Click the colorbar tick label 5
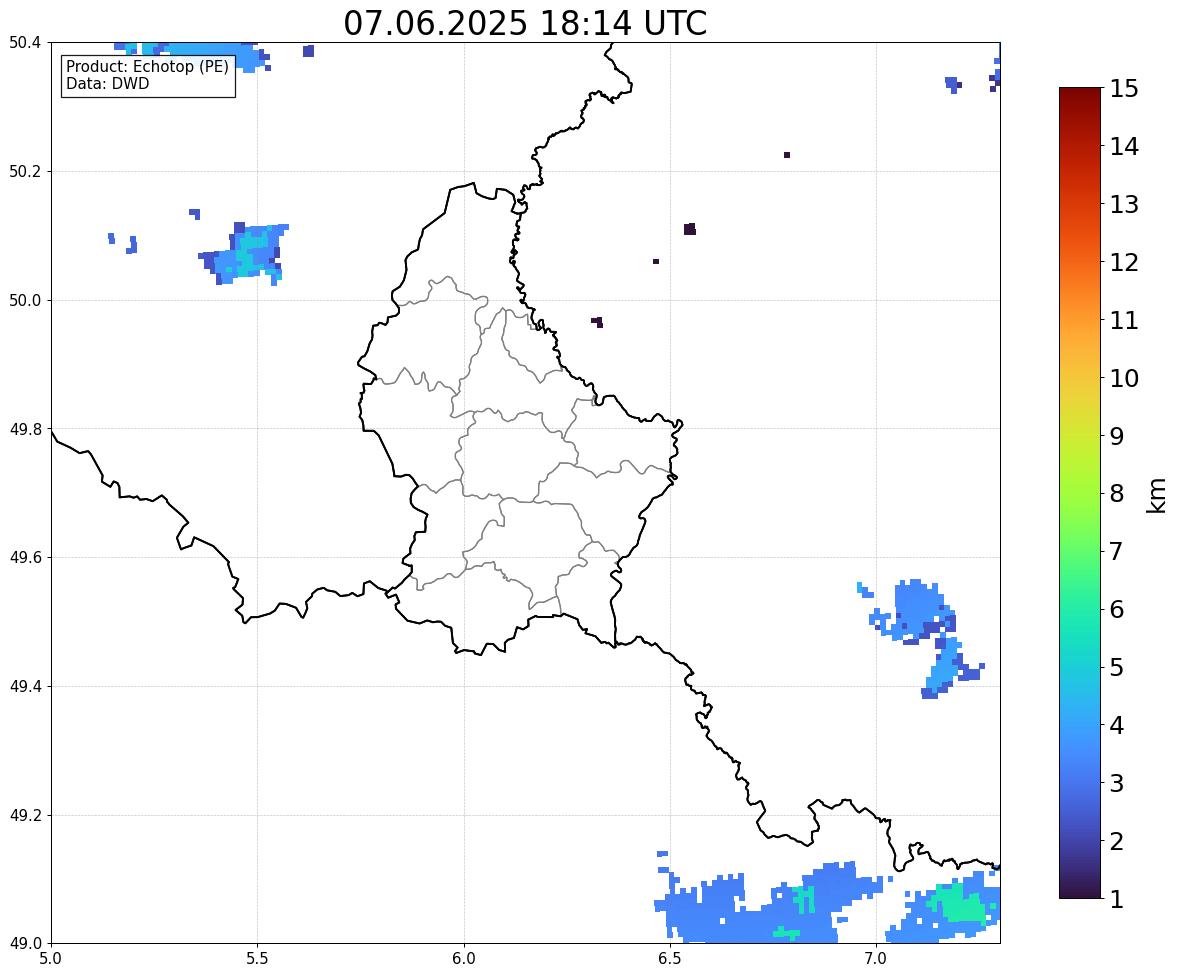Viewport: 1178px width, 976px height. pyautogui.click(x=1116, y=667)
